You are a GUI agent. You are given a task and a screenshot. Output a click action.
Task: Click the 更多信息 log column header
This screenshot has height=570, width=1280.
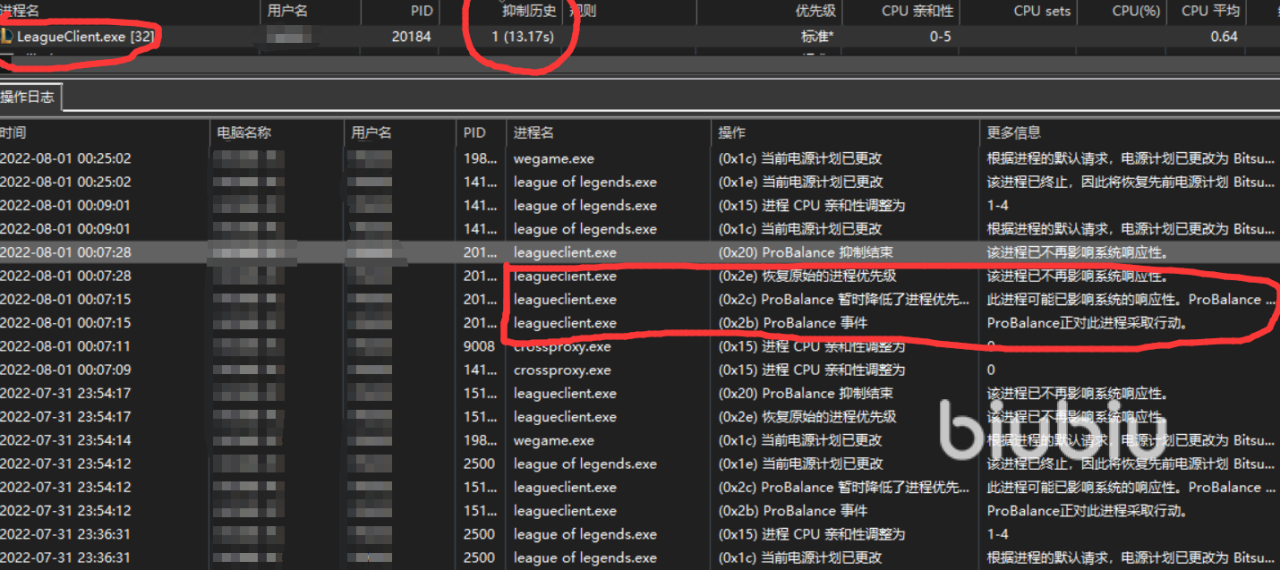(1014, 132)
